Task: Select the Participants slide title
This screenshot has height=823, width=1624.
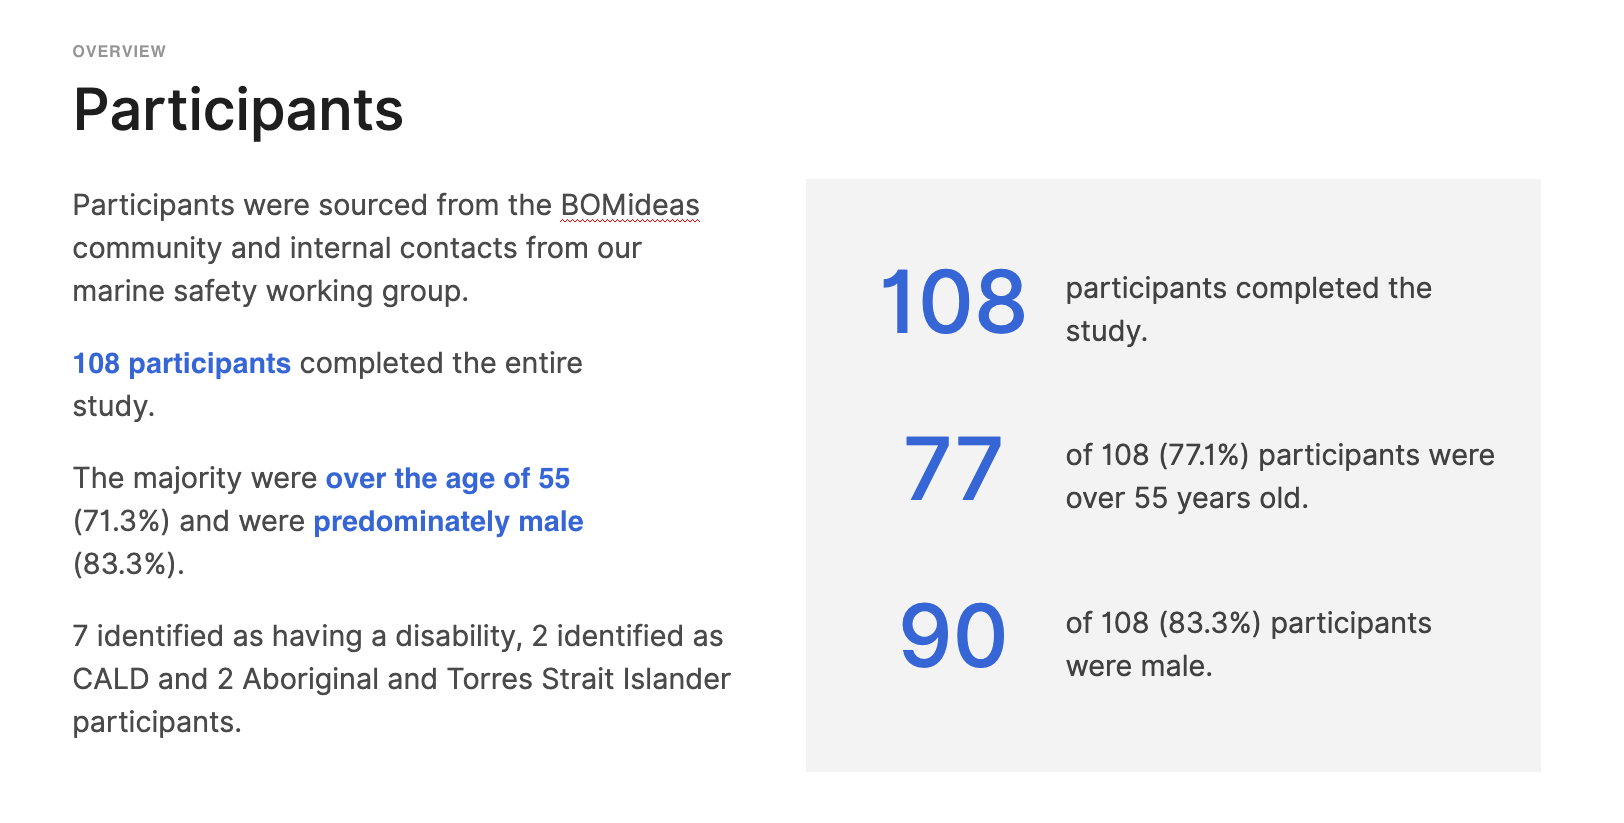Action: coord(238,110)
